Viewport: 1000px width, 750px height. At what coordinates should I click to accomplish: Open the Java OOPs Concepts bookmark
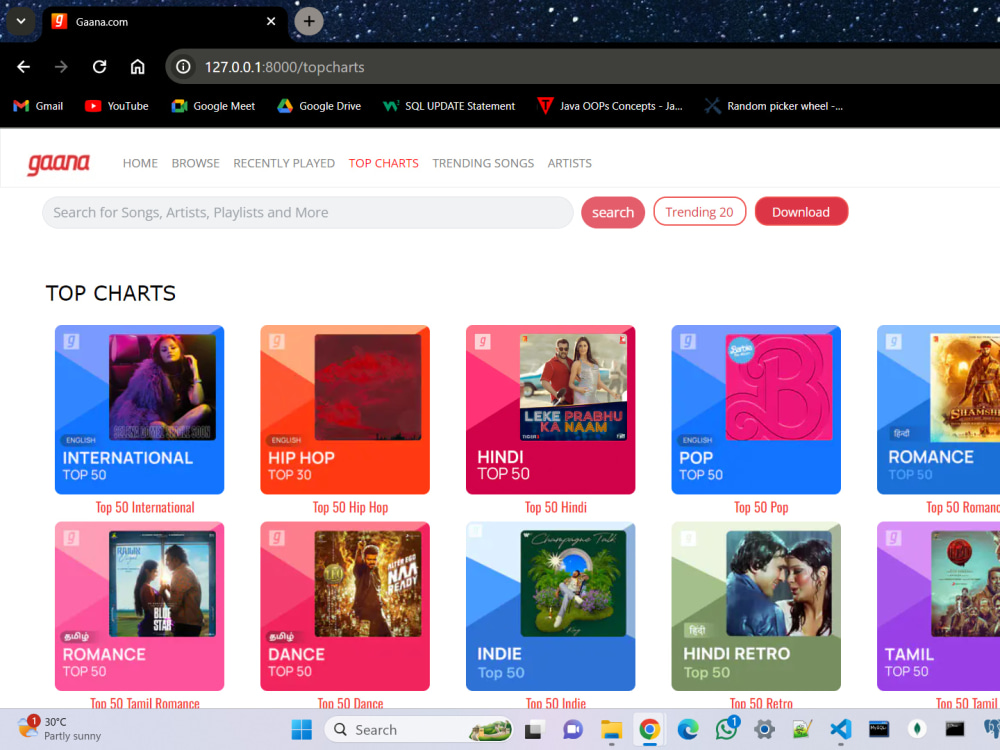click(x=610, y=106)
